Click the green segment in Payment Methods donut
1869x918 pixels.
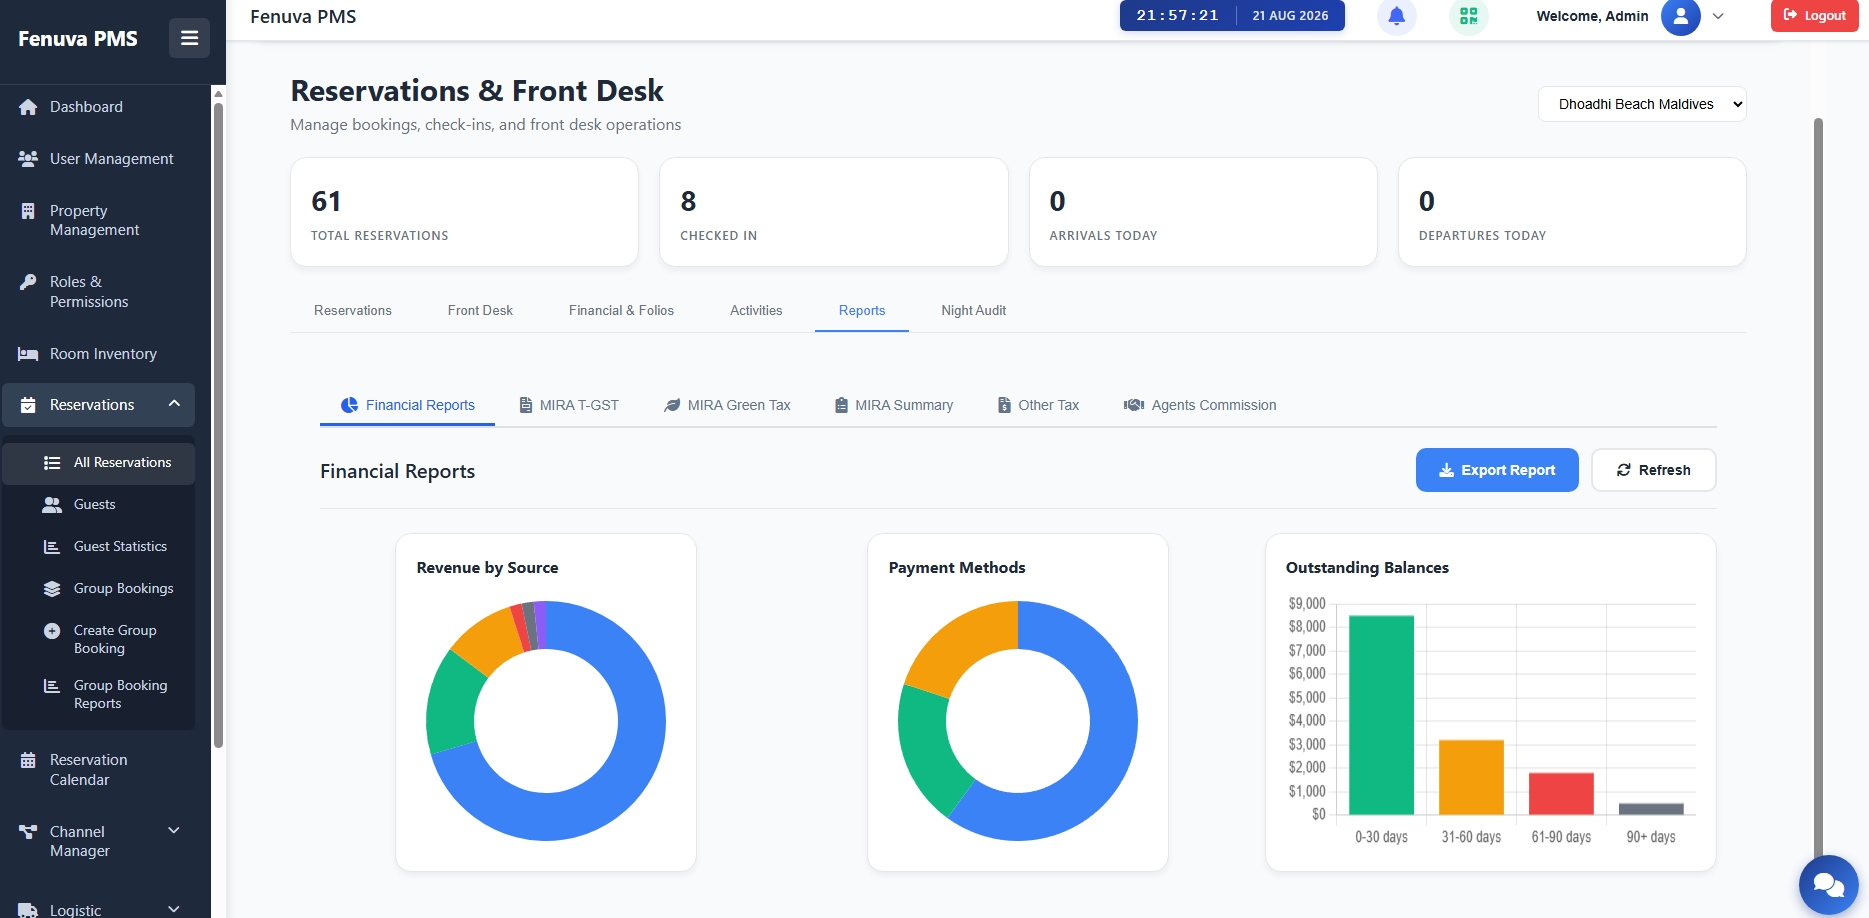(x=925, y=752)
